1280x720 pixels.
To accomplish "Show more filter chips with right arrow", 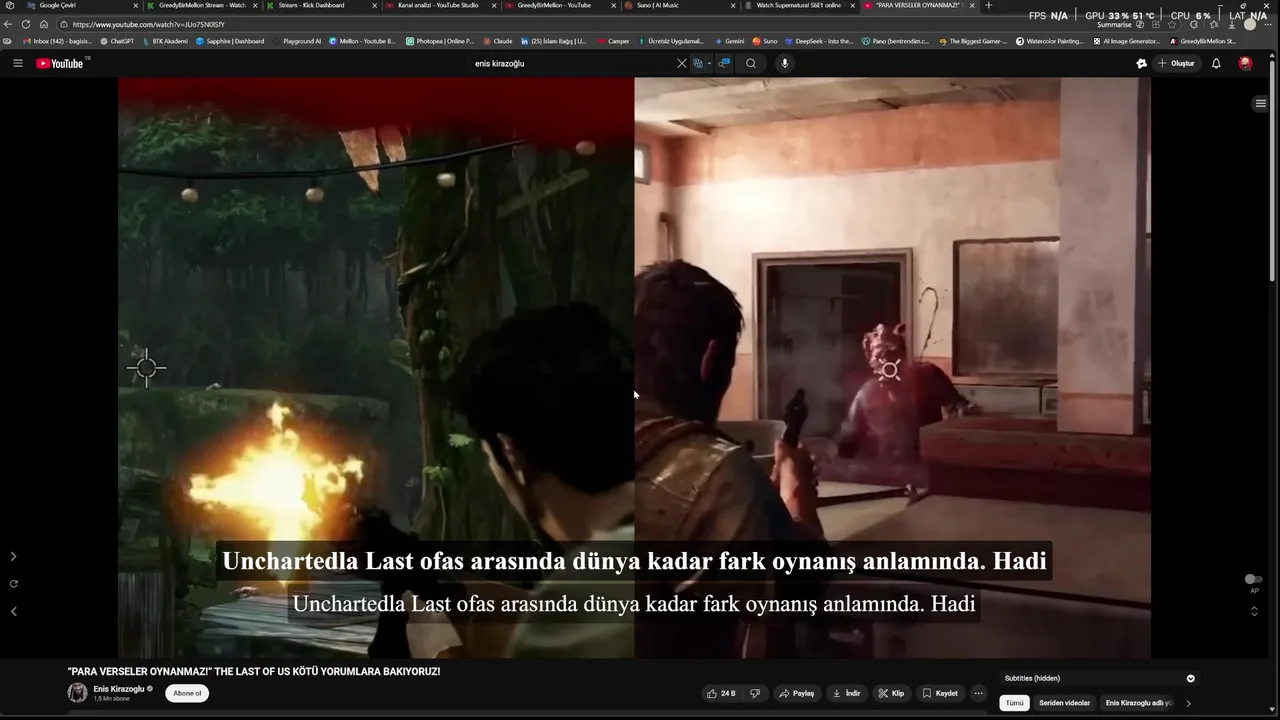I will click(1188, 703).
